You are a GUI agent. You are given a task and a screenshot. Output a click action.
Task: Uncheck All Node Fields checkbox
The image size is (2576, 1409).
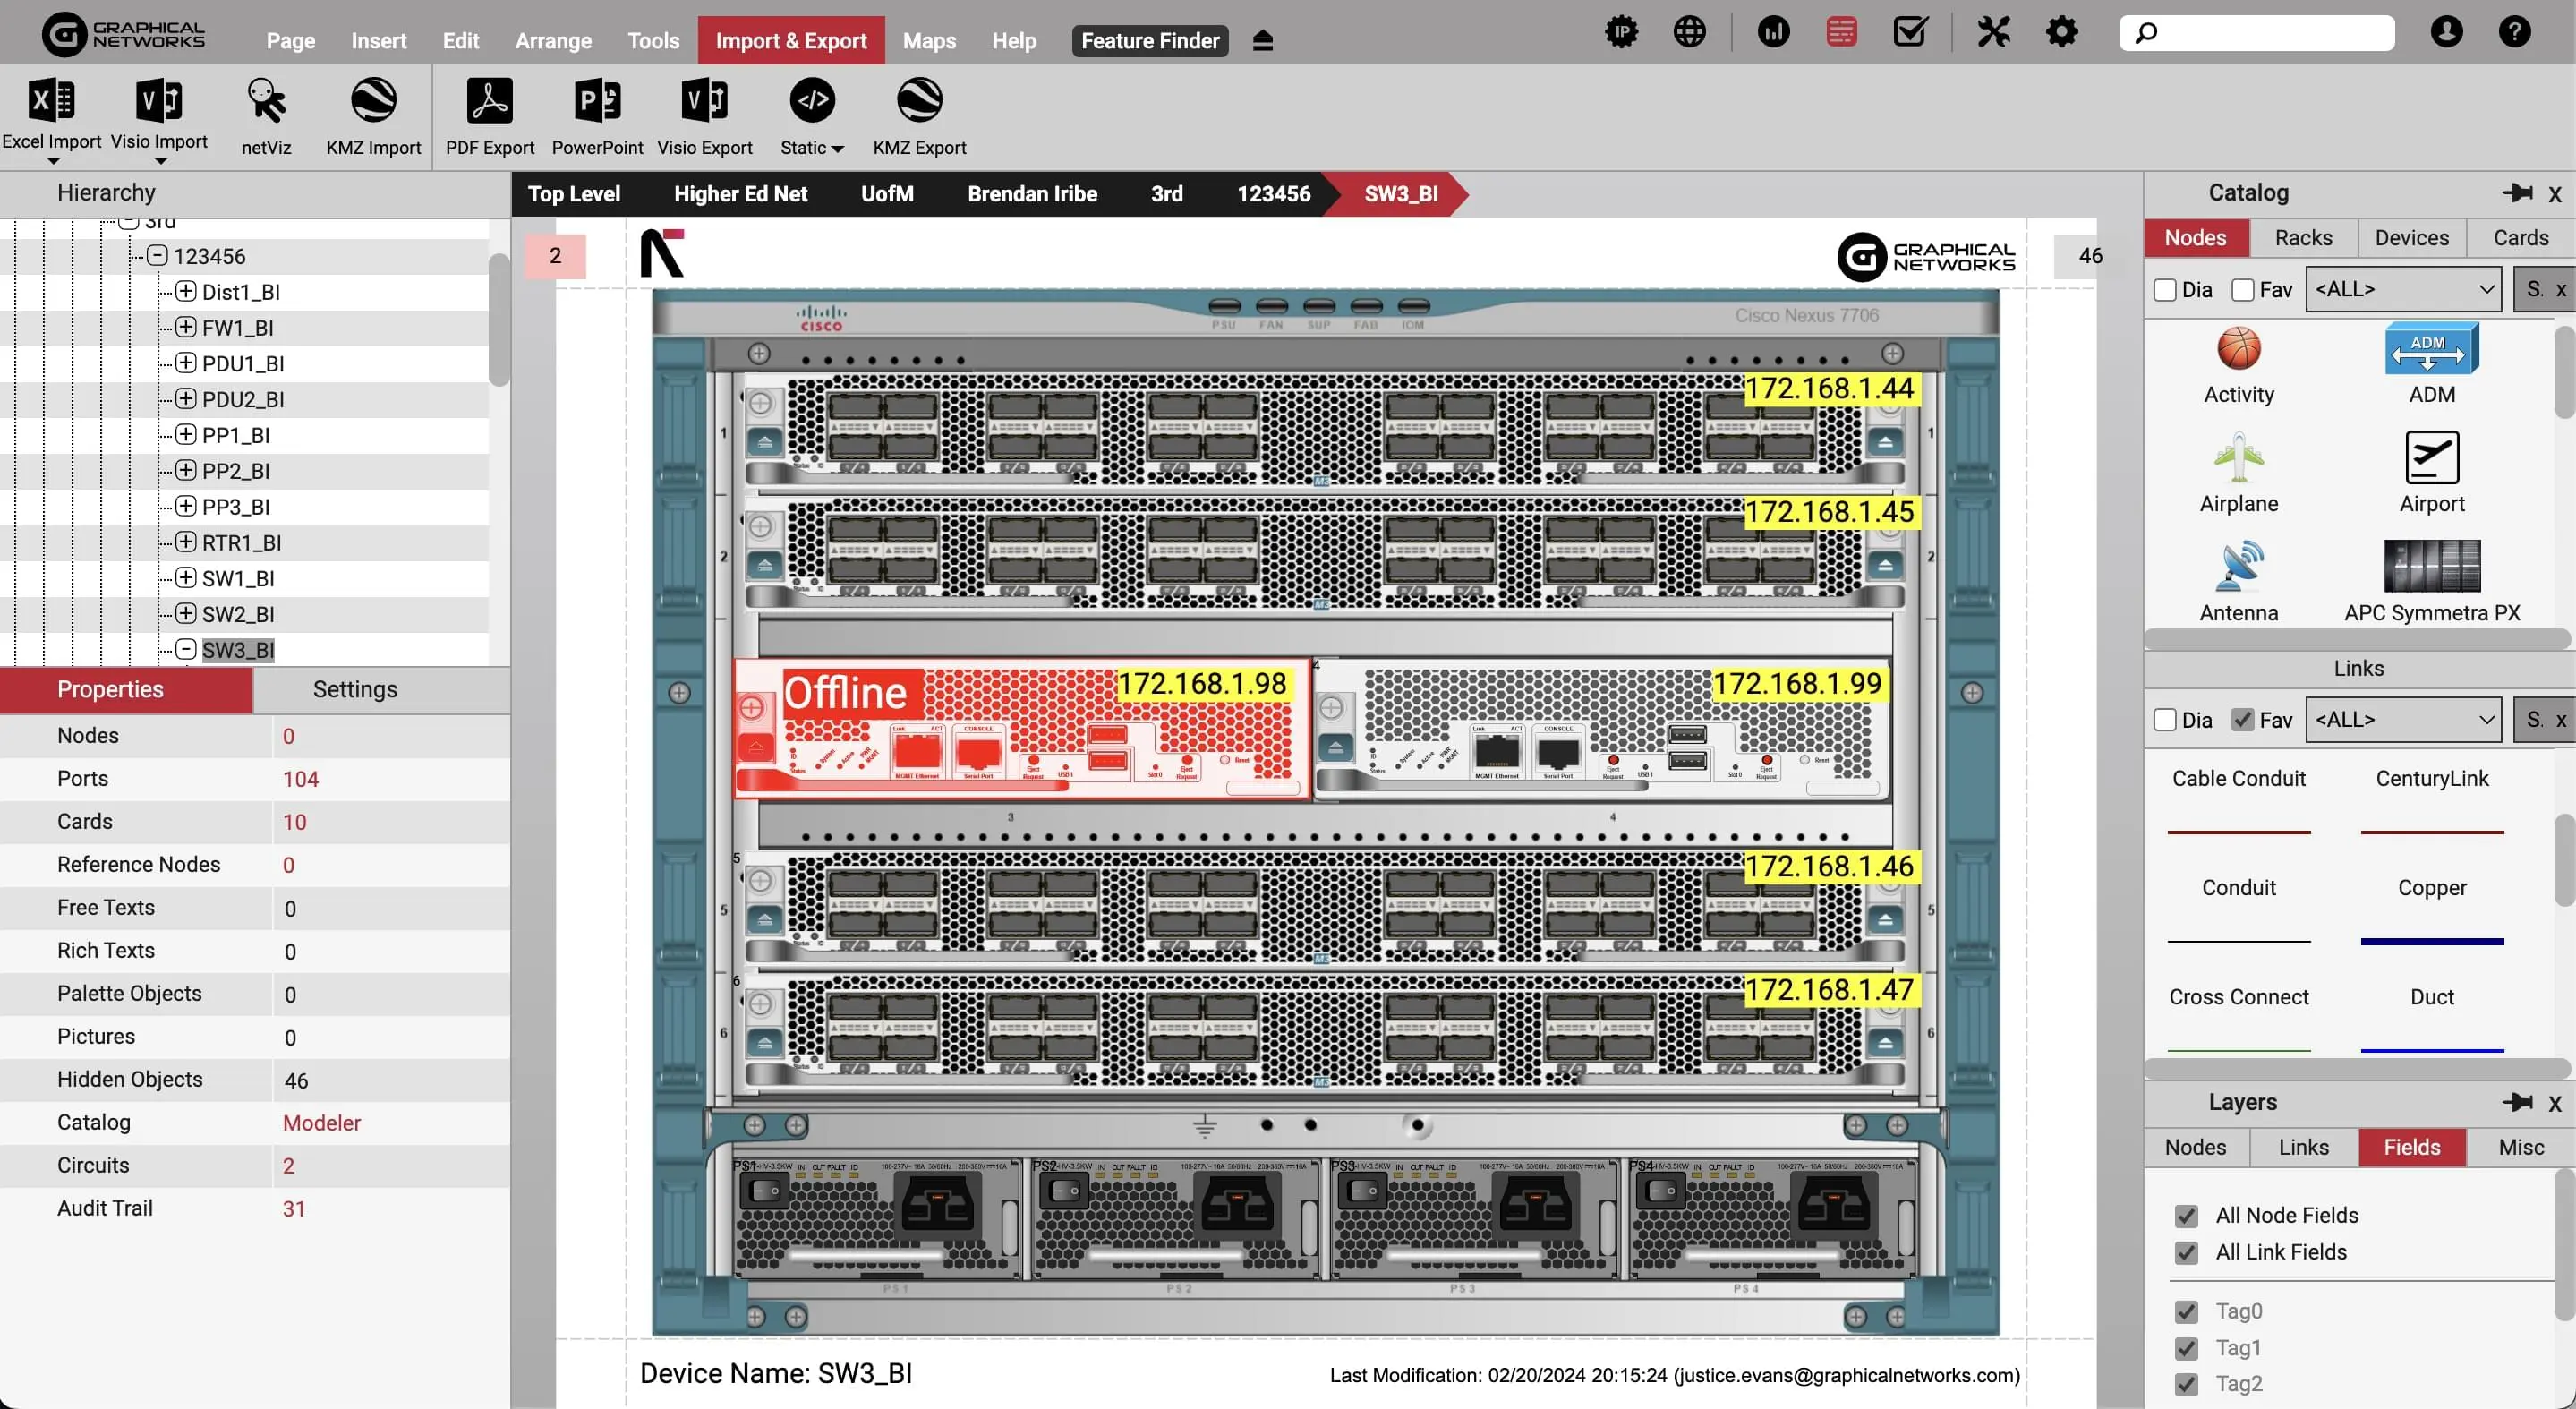(x=2186, y=1216)
